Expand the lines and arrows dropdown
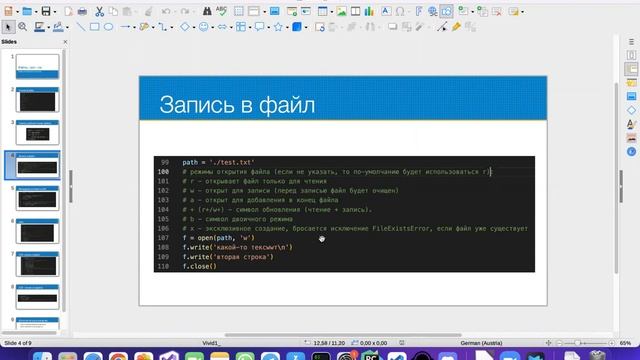This screenshot has height=360, width=640. pyautogui.click(x=134, y=27)
